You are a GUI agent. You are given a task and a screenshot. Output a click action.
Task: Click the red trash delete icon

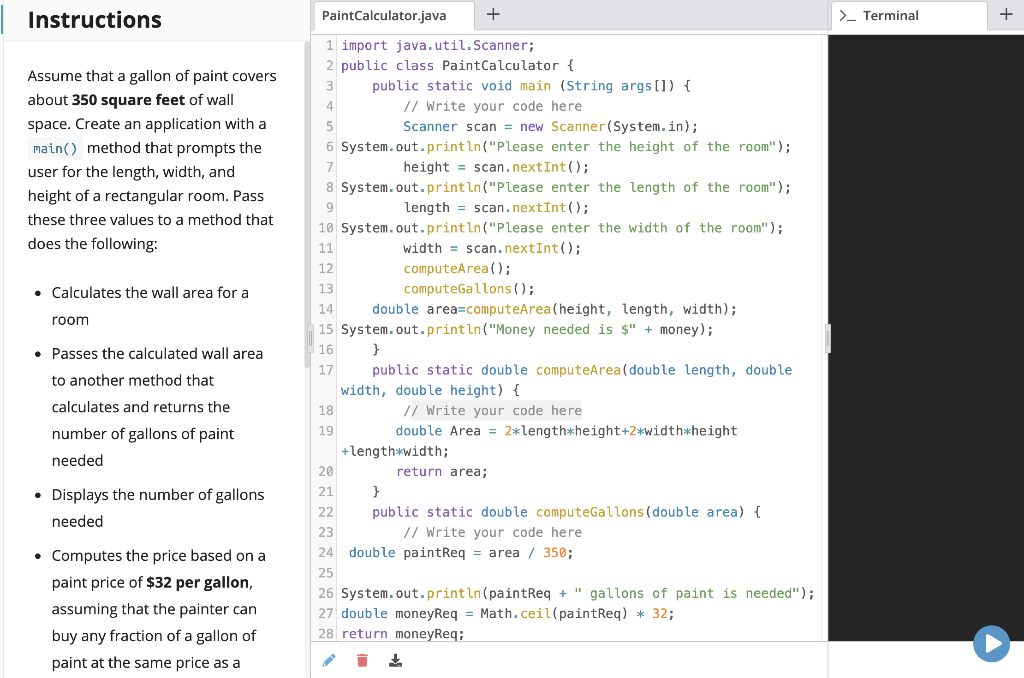tap(362, 661)
